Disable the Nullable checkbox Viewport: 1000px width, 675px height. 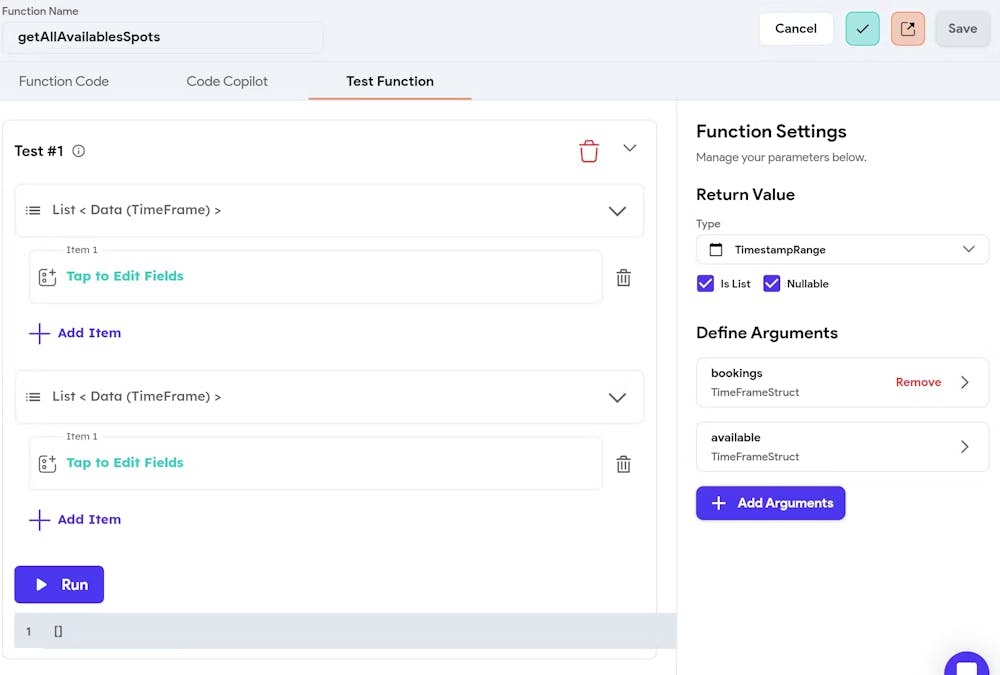[x=772, y=284]
